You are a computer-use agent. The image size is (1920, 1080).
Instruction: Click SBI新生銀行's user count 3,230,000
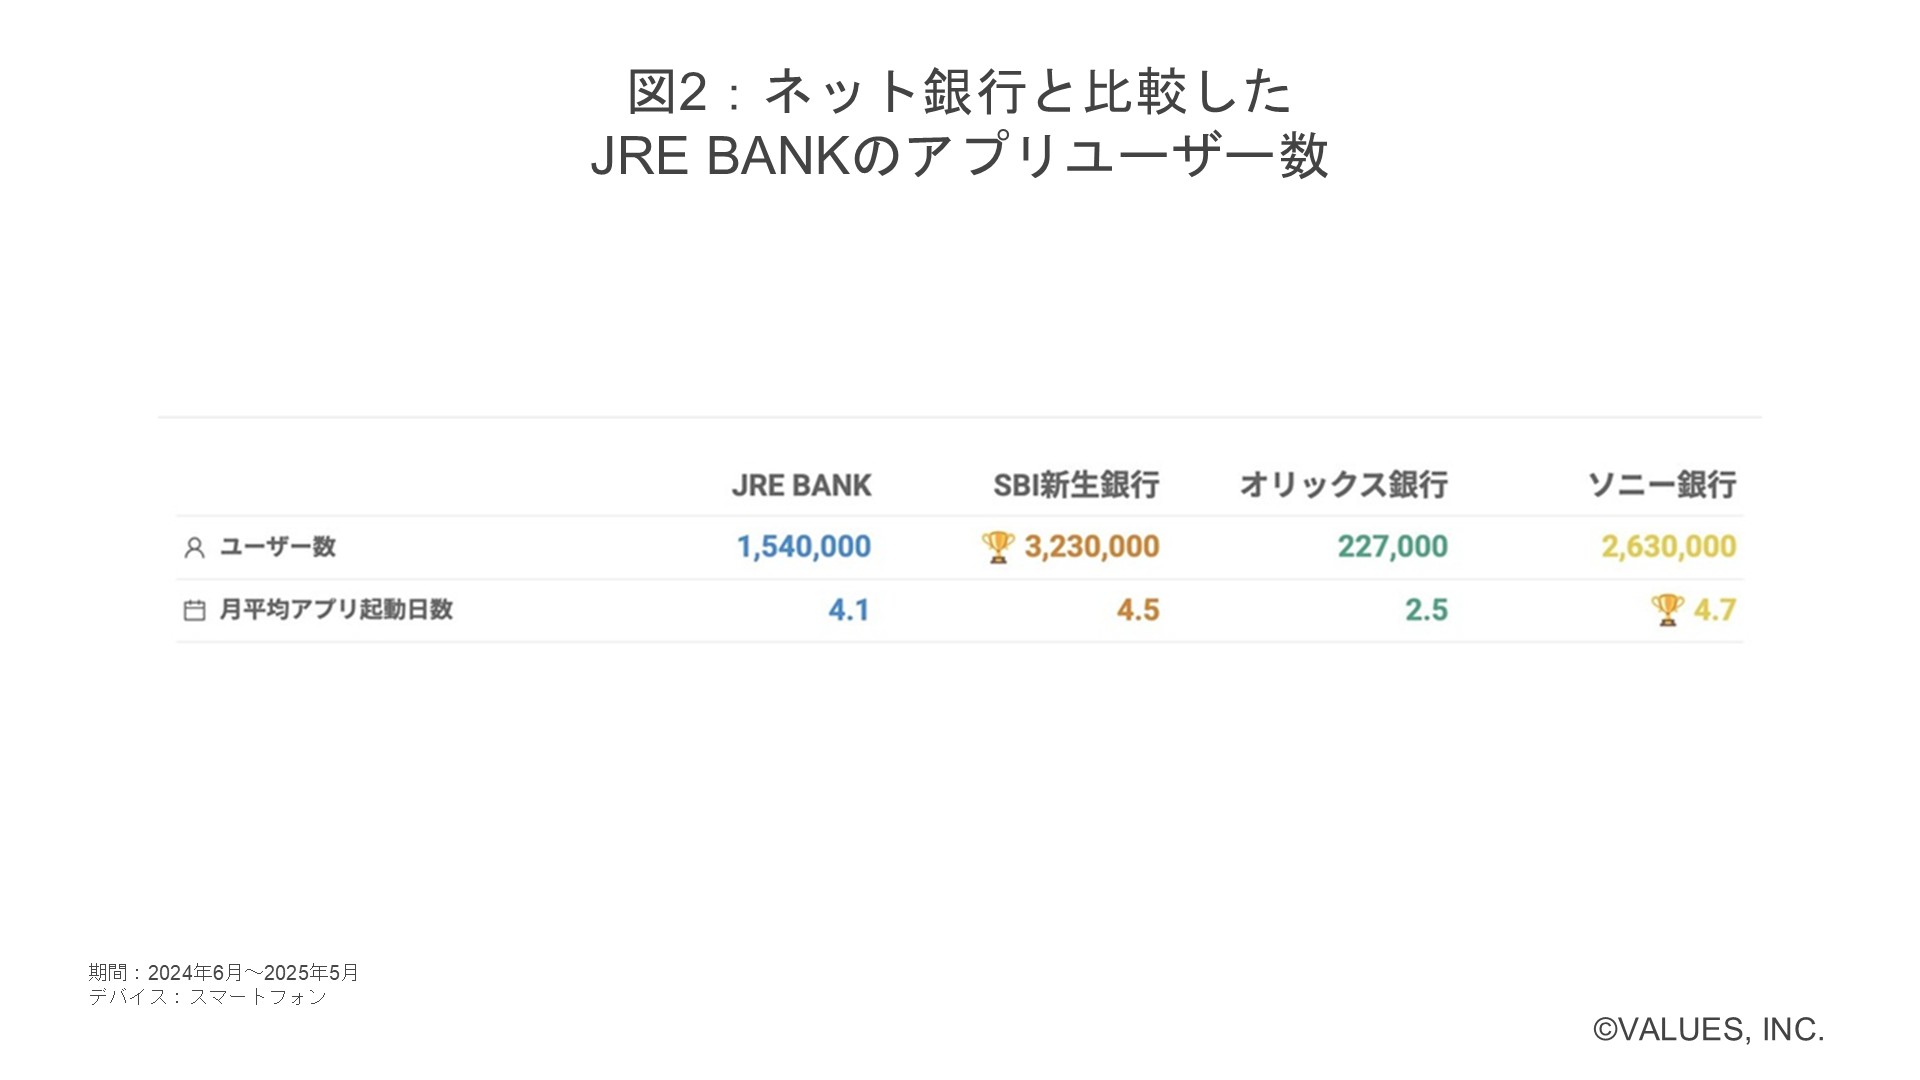click(1092, 547)
